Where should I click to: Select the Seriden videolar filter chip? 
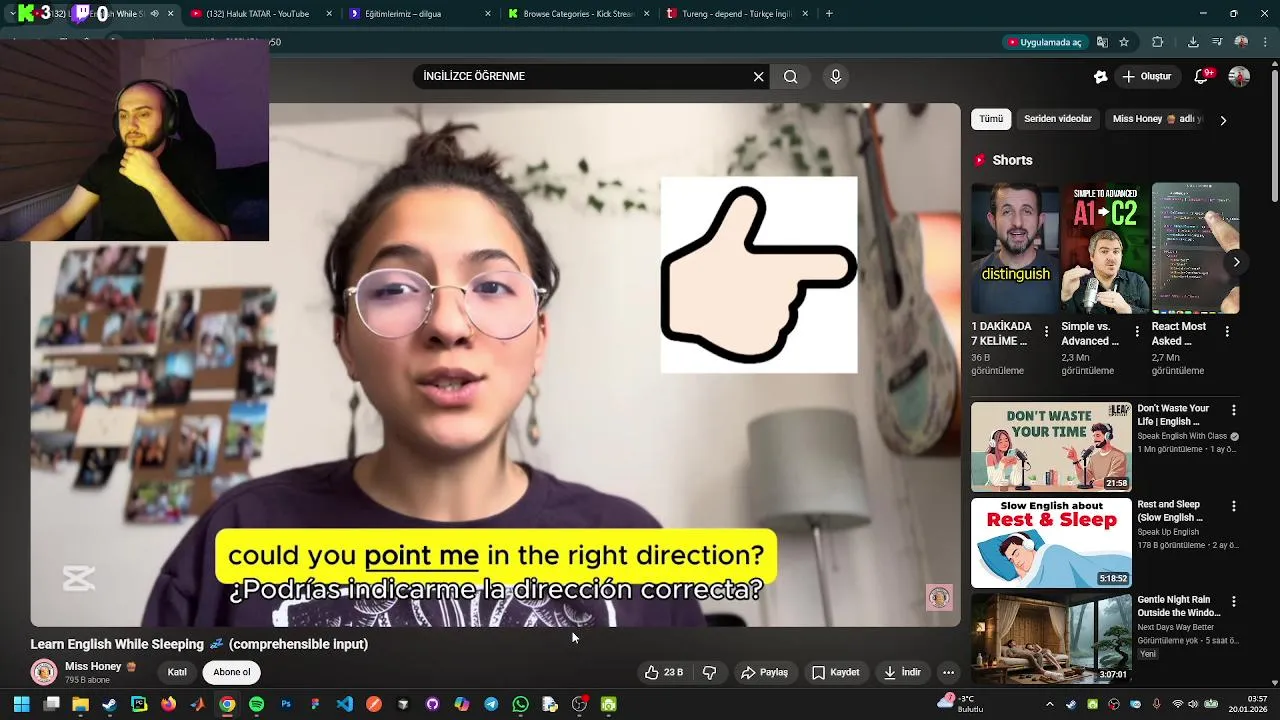click(1058, 119)
